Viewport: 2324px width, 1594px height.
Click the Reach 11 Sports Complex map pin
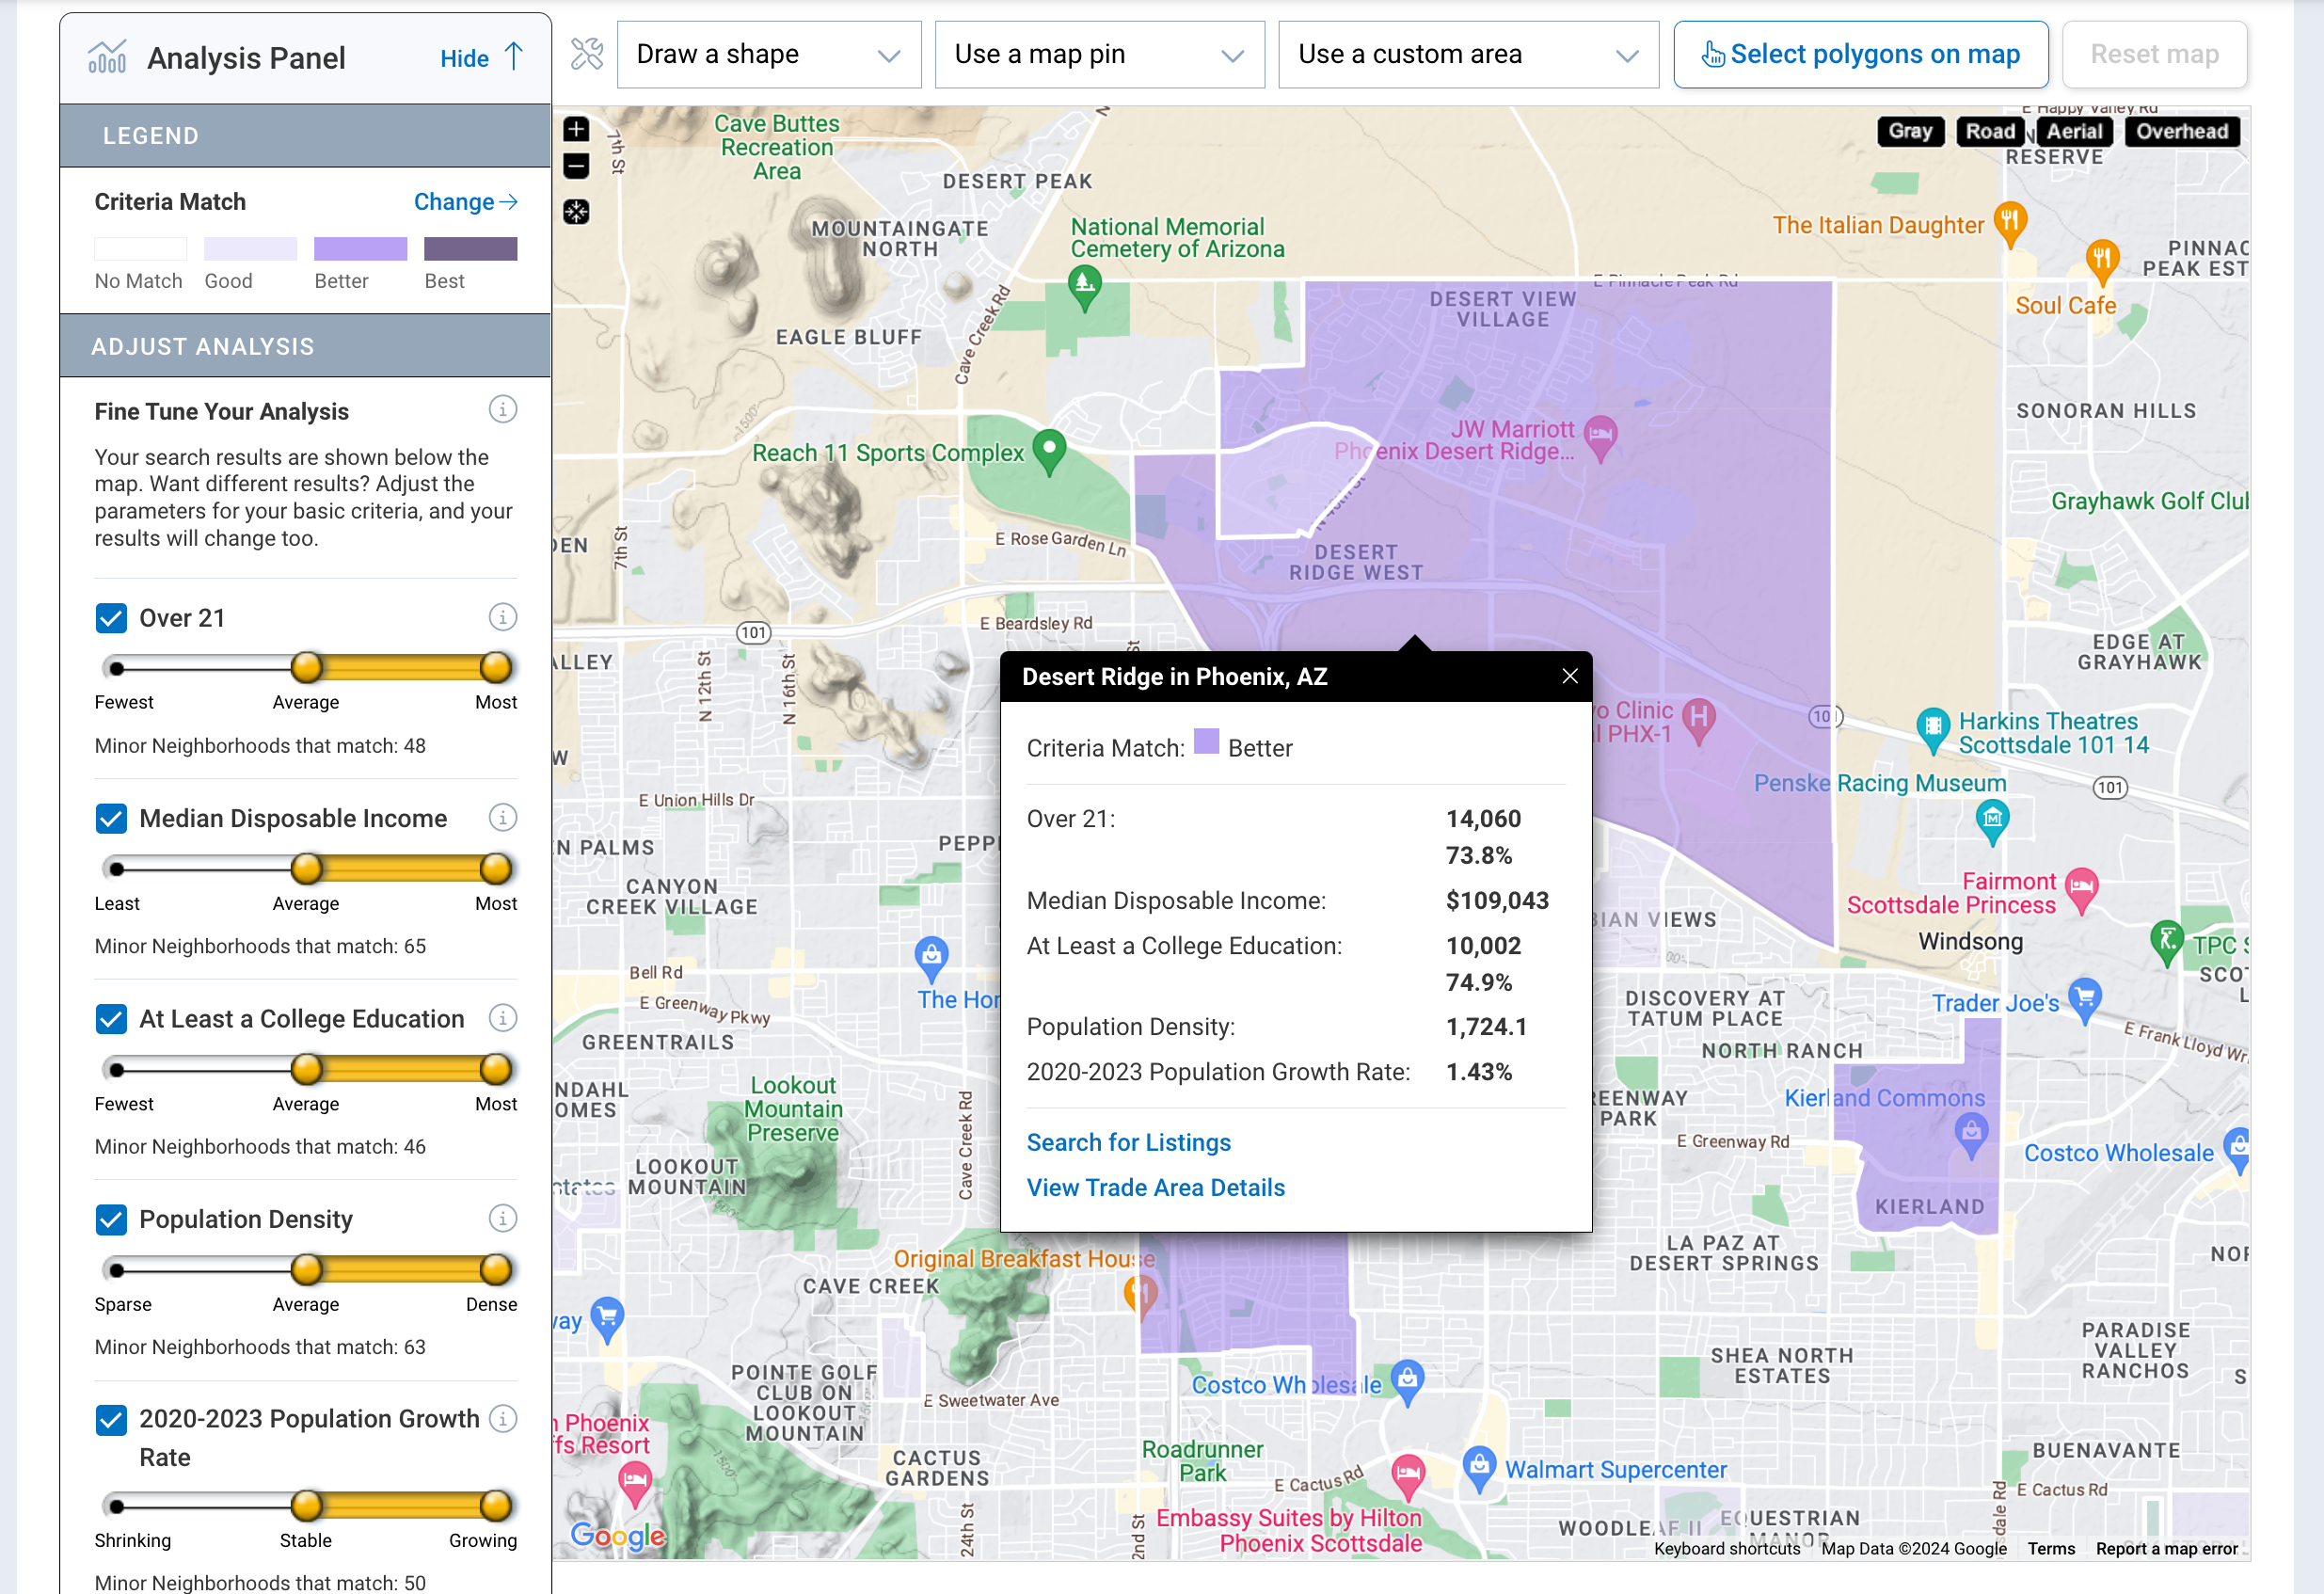coord(1048,450)
